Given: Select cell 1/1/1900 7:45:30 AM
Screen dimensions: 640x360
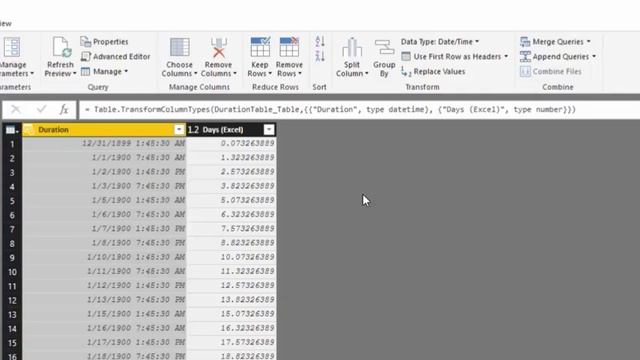Looking at the screenshot, I should click(x=104, y=158).
